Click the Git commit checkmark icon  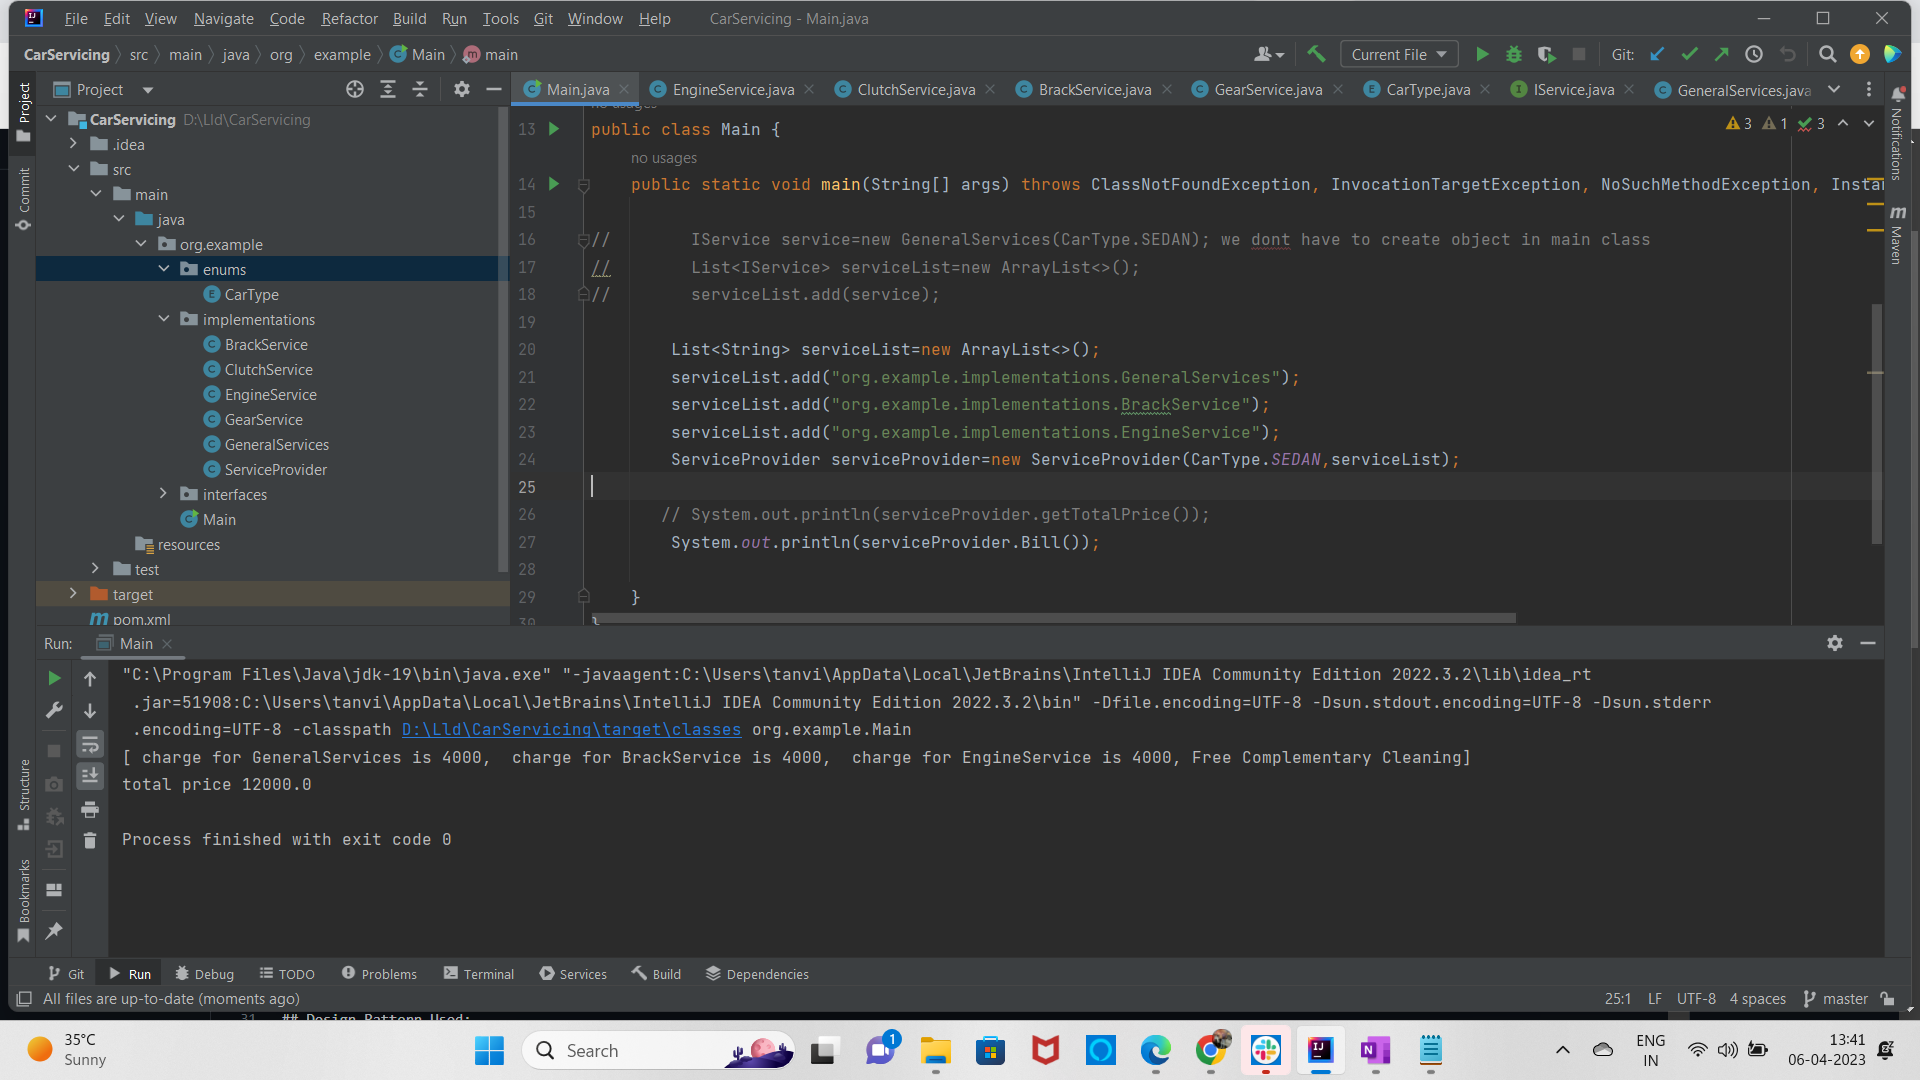pyautogui.click(x=1689, y=55)
